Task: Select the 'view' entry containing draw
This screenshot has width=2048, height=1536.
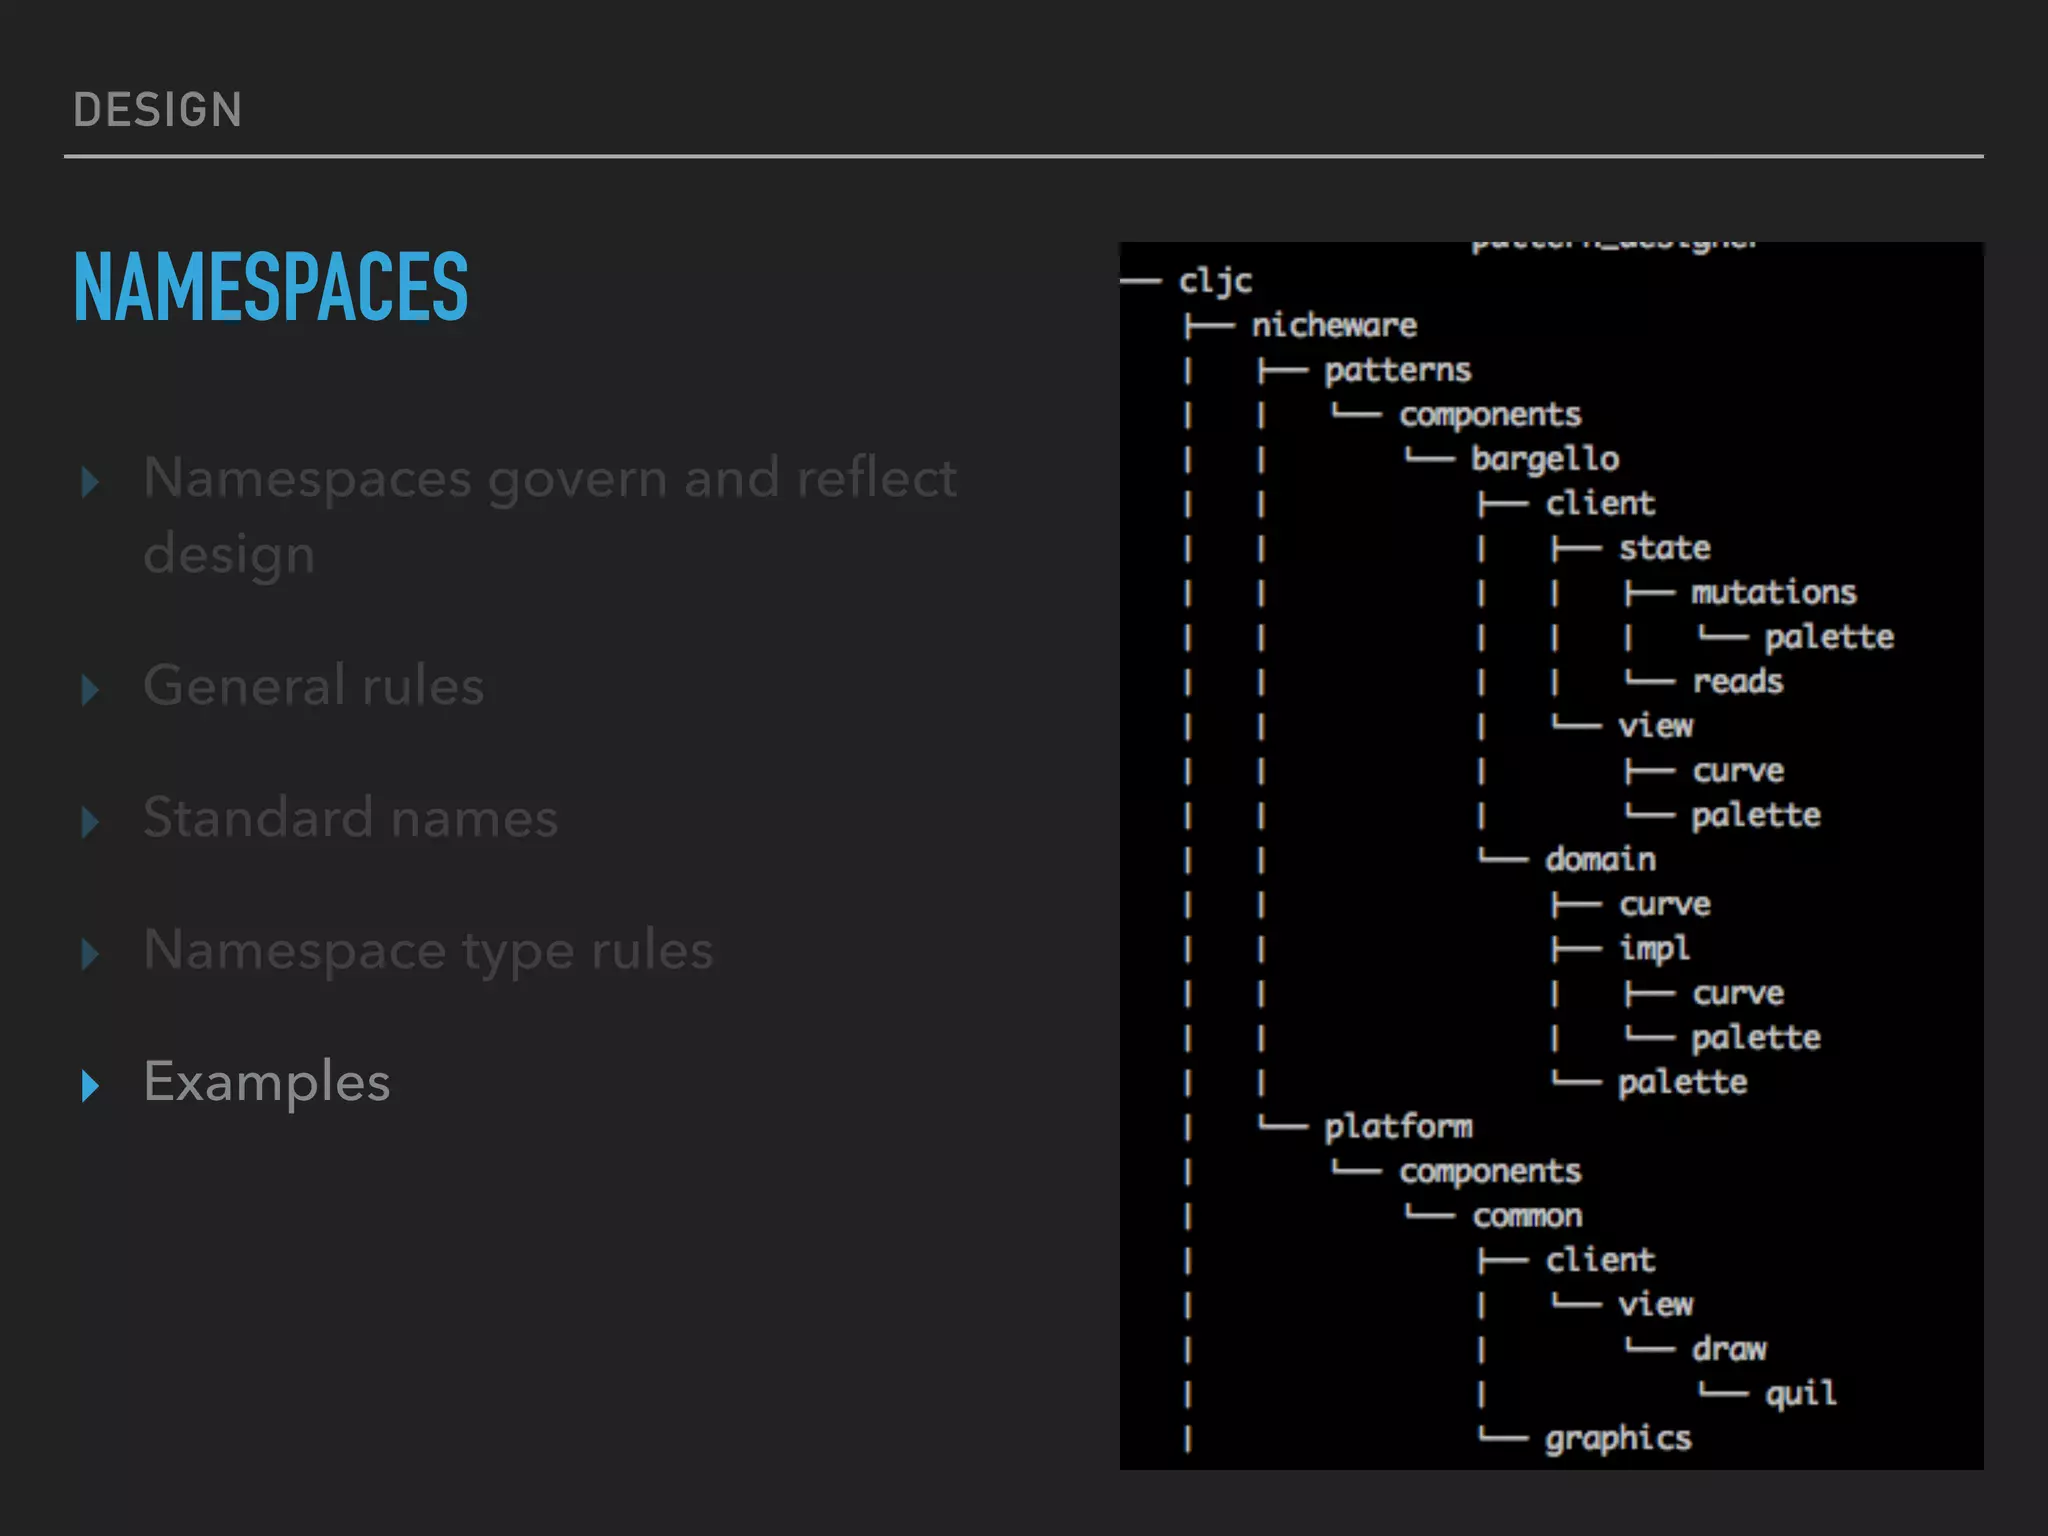Action: (1656, 1305)
